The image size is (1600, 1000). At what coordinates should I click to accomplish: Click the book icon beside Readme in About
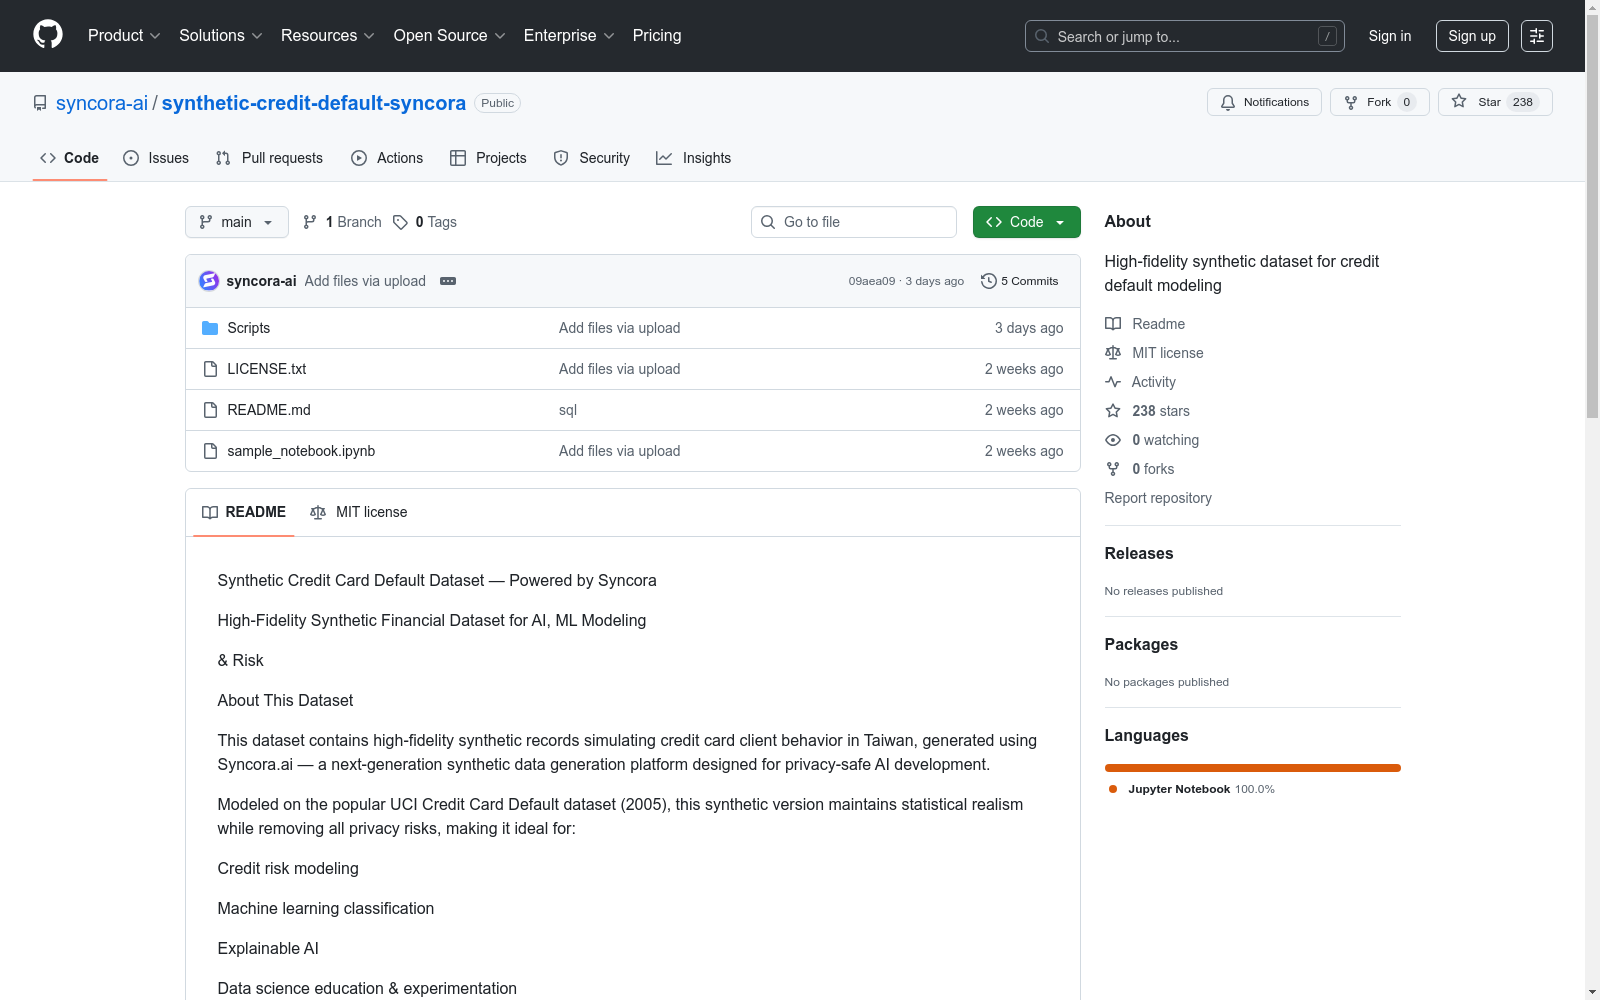point(1113,324)
